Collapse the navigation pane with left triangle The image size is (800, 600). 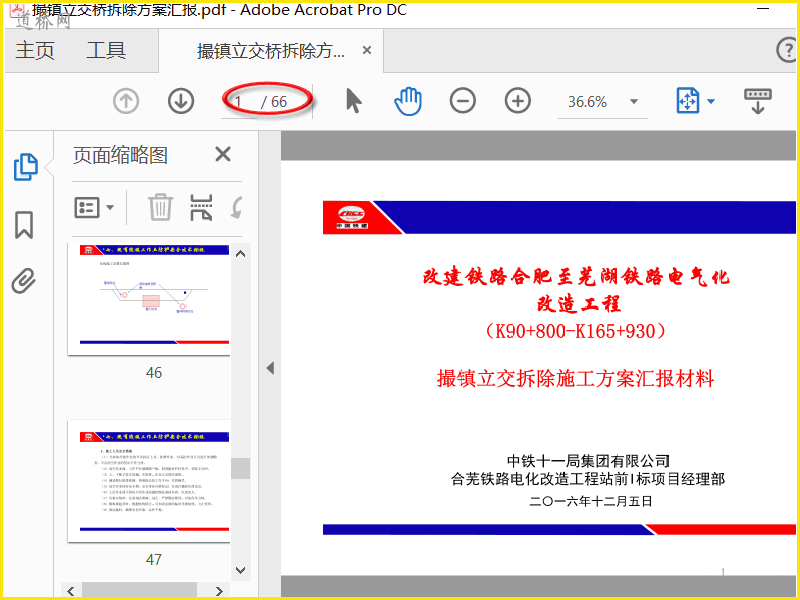tap(270, 368)
